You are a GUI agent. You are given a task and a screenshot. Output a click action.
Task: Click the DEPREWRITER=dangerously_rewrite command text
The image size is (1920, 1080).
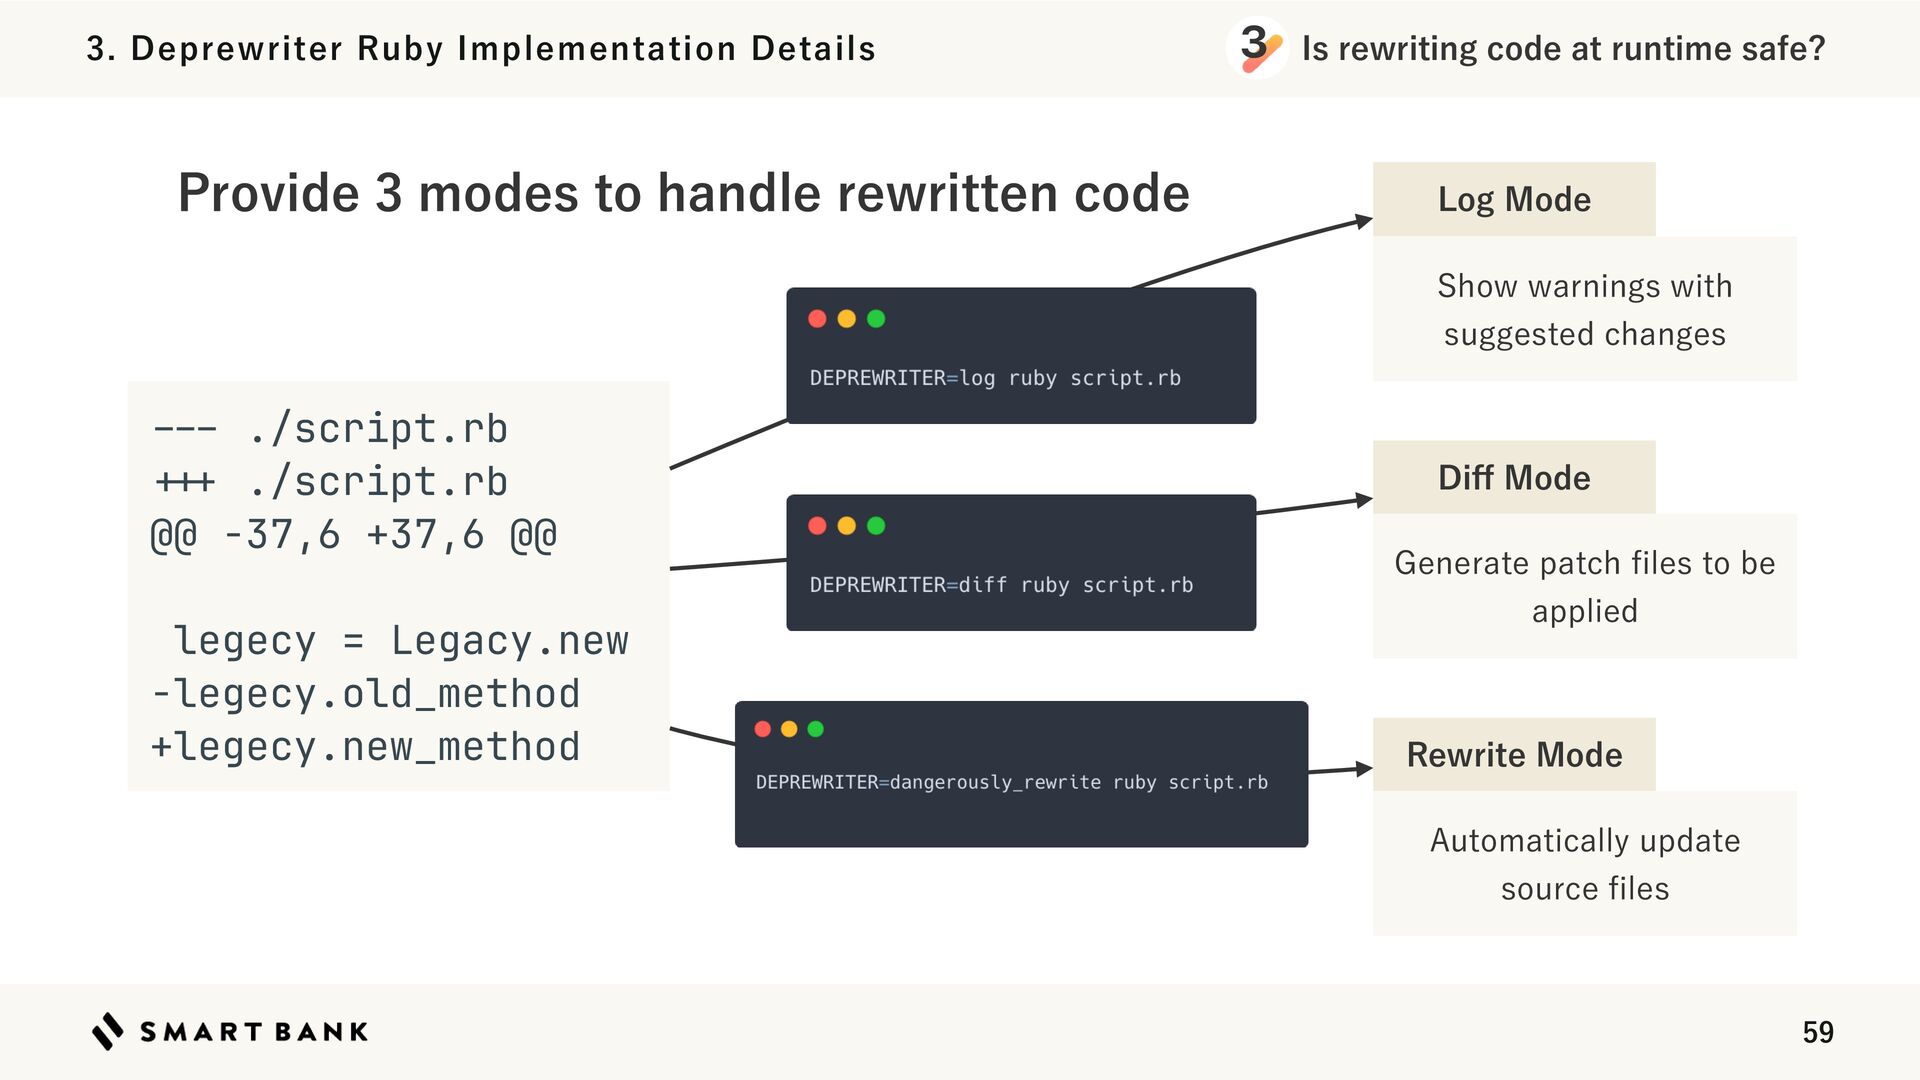[x=1011, y=782]
